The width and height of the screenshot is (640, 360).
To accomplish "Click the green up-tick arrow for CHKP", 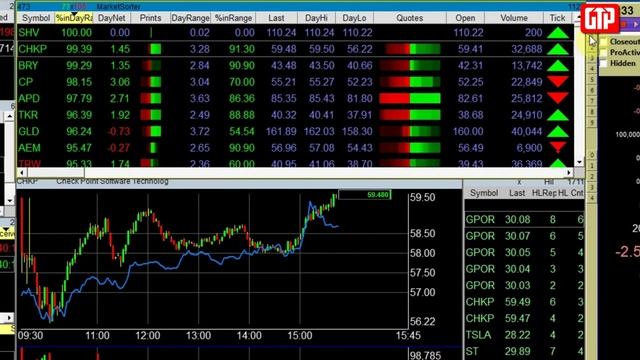I will point(558,49).
